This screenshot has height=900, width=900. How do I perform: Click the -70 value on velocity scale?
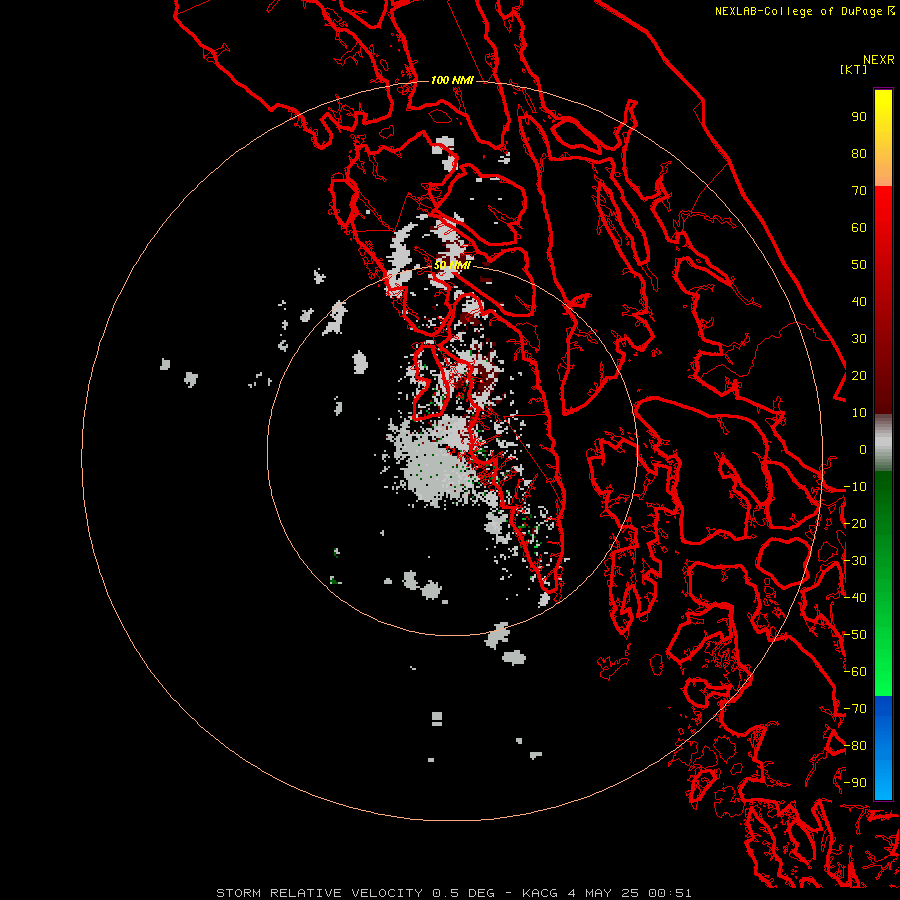coord(855,709)
